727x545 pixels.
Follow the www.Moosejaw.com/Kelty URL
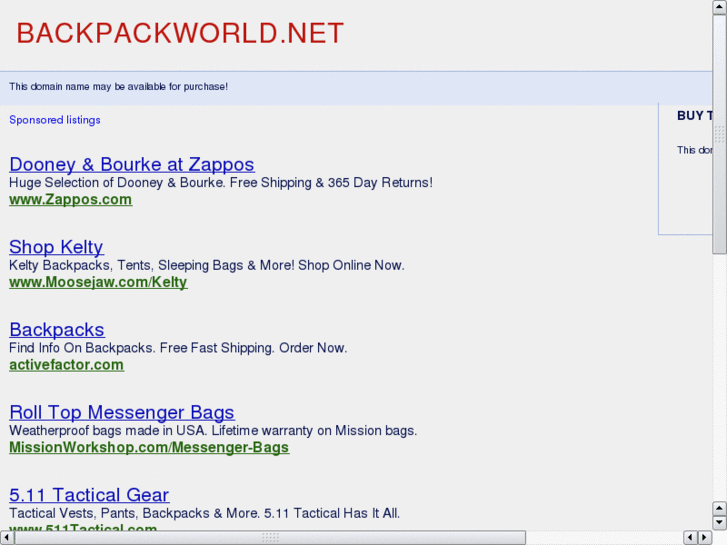pos(98,282)
